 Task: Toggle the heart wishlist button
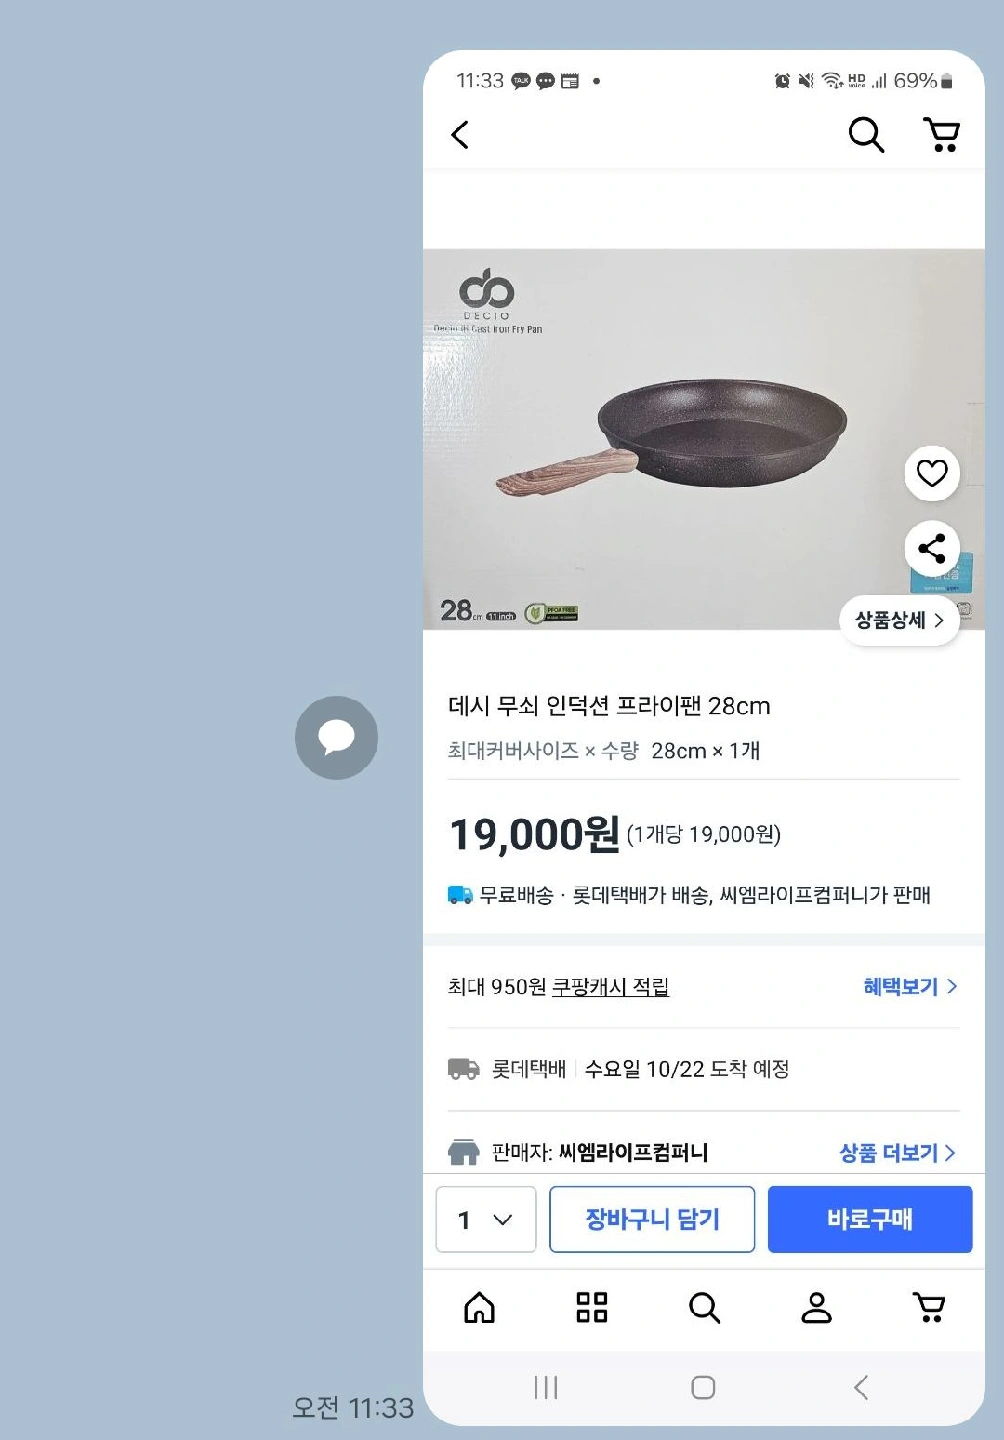point(932,473)
